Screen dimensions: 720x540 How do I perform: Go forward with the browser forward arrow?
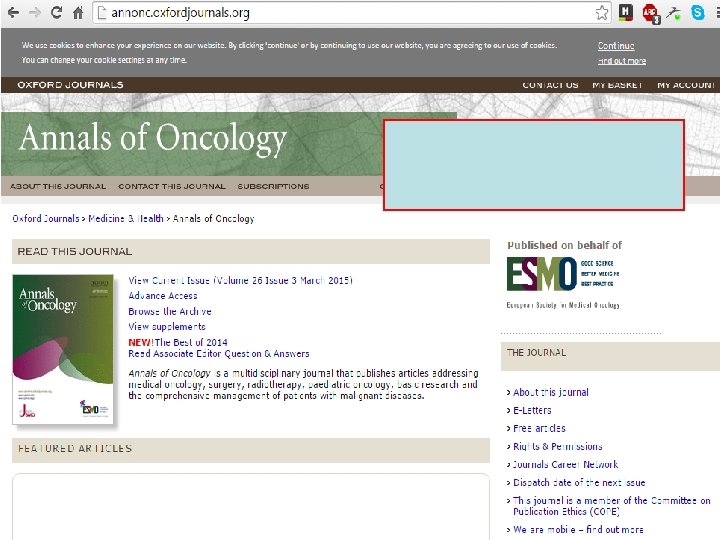pos(35,12)
